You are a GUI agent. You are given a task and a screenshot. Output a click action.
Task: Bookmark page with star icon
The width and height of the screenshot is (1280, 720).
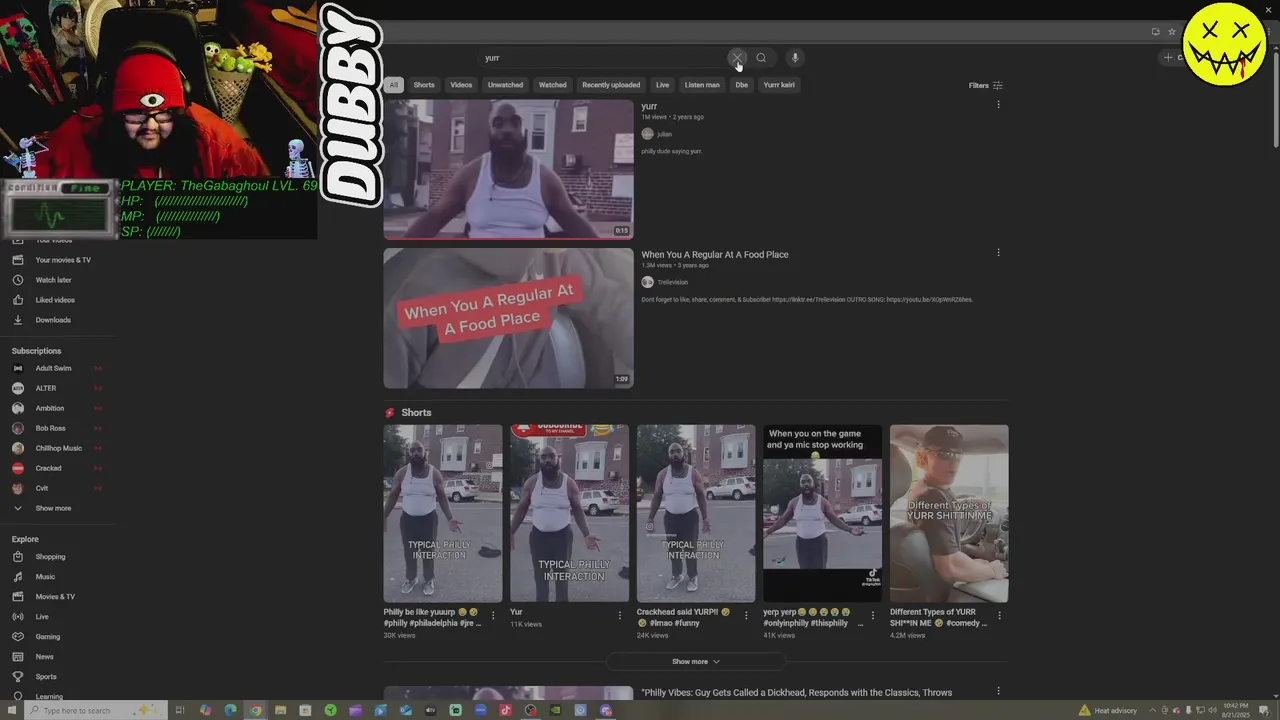click(x=1172, y=32)
